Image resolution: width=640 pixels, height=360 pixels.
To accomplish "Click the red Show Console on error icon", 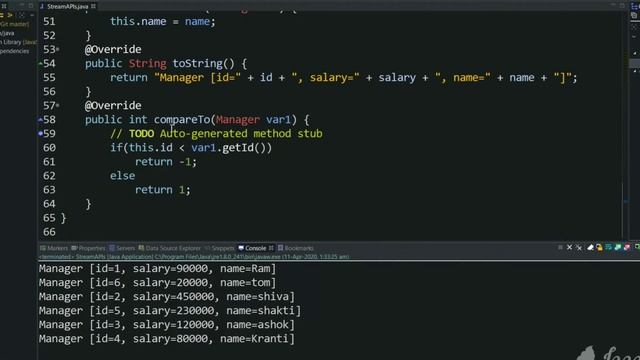I will point(627,247).
